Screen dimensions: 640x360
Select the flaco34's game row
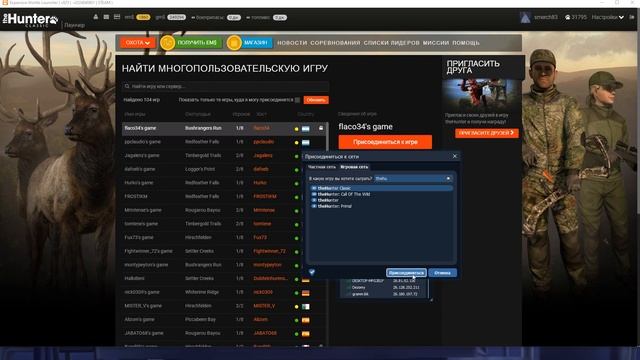click(x=224, y=128)
